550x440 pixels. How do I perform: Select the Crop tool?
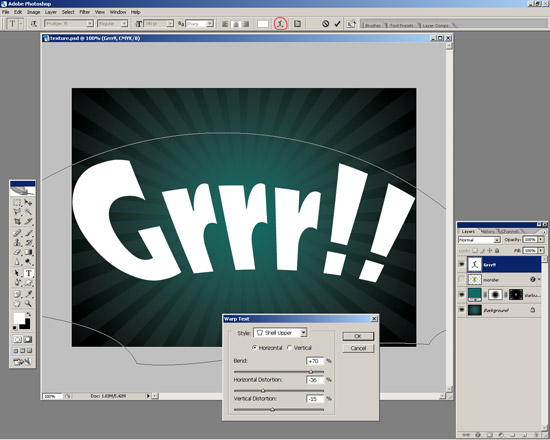[x=17, y=221]
